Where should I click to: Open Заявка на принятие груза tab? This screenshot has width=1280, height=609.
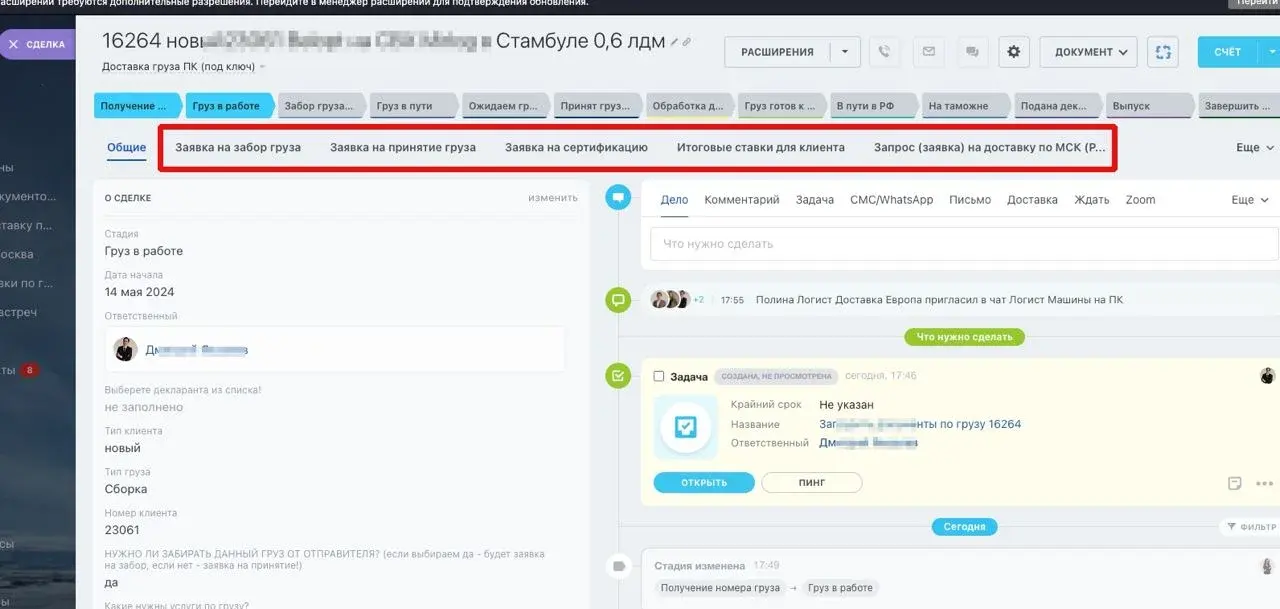tap(403, 147)
